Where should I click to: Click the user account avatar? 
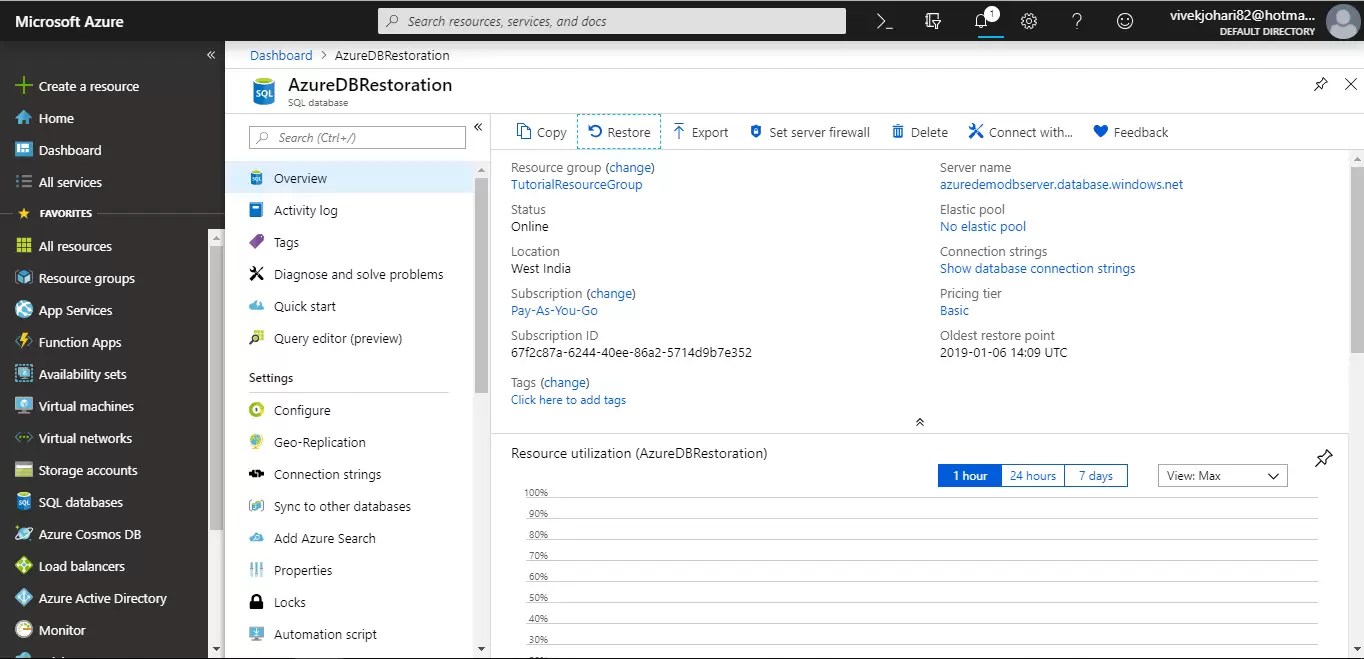pyautogui.click(x=1342, y=21)
